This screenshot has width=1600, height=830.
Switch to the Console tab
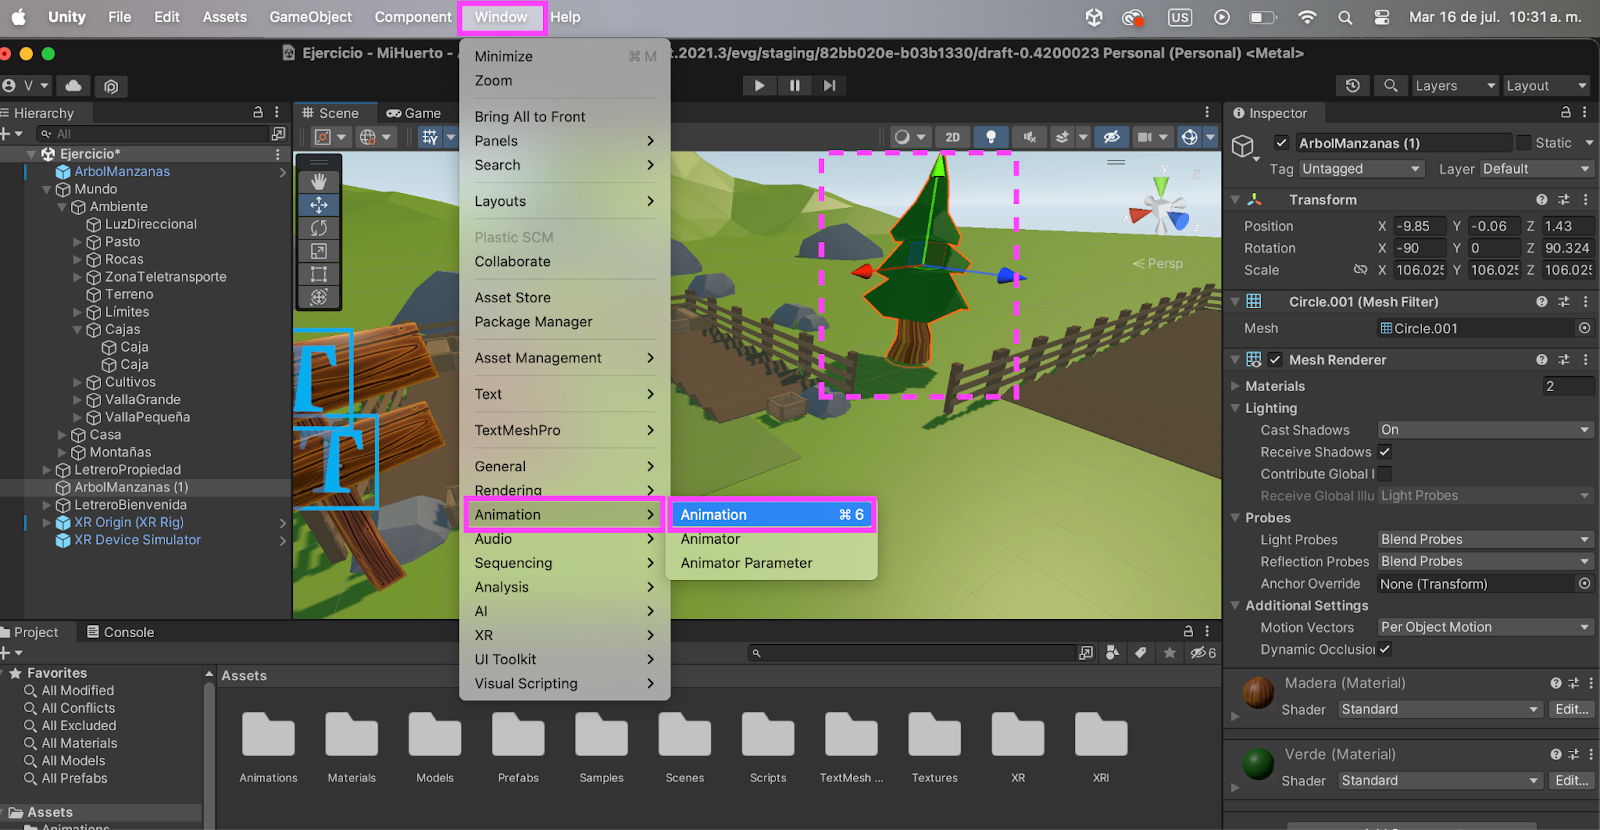point(120,632)
